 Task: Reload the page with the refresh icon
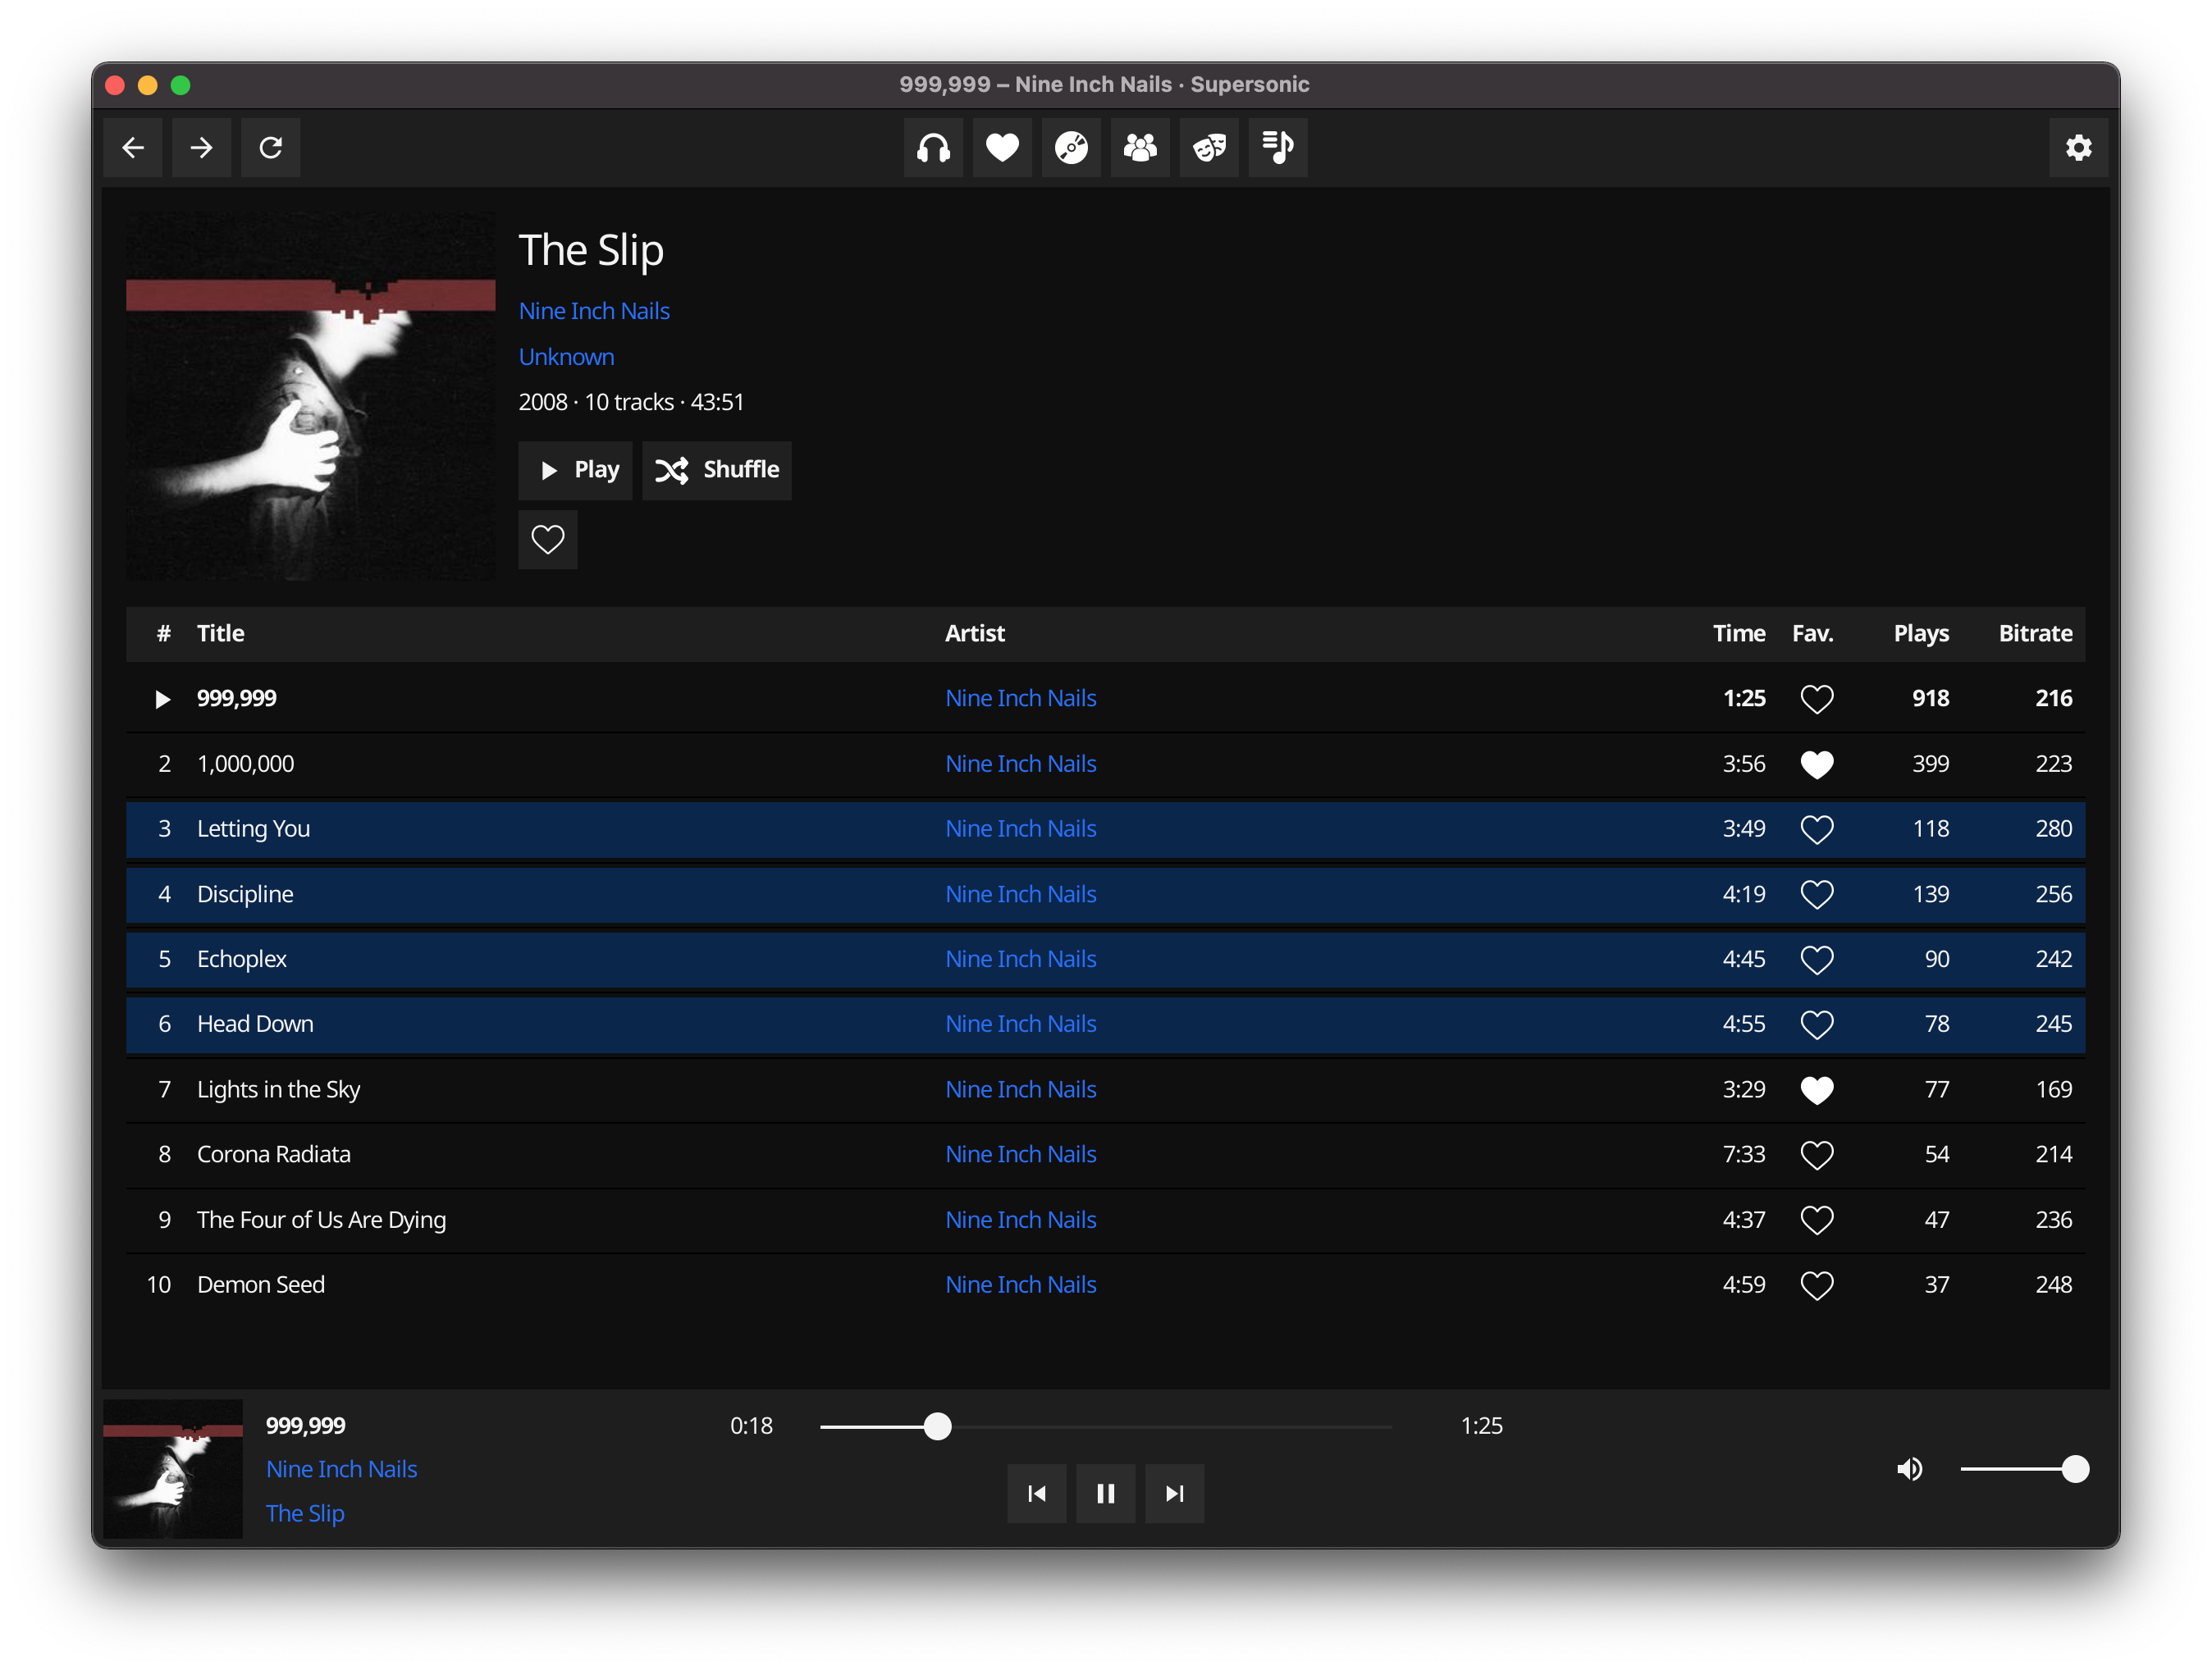pos(271,148)
